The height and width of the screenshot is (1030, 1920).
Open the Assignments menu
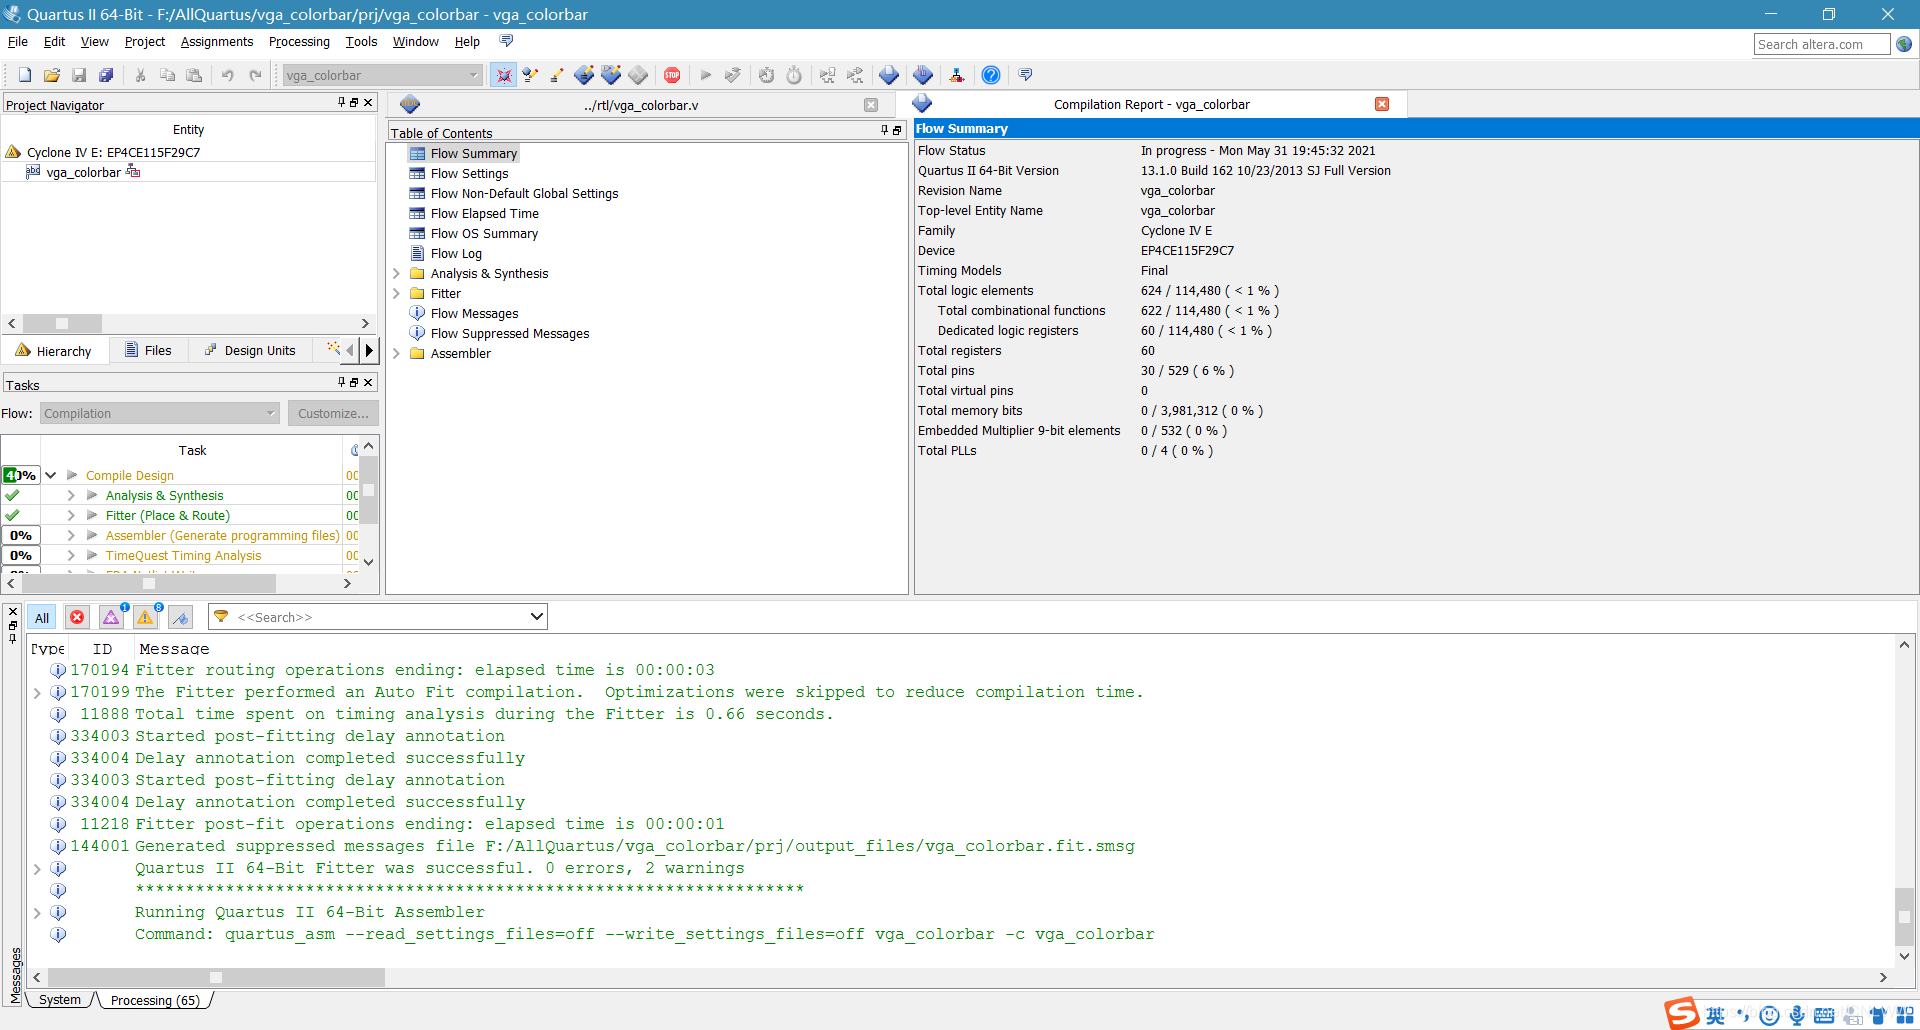coord(217,42)
